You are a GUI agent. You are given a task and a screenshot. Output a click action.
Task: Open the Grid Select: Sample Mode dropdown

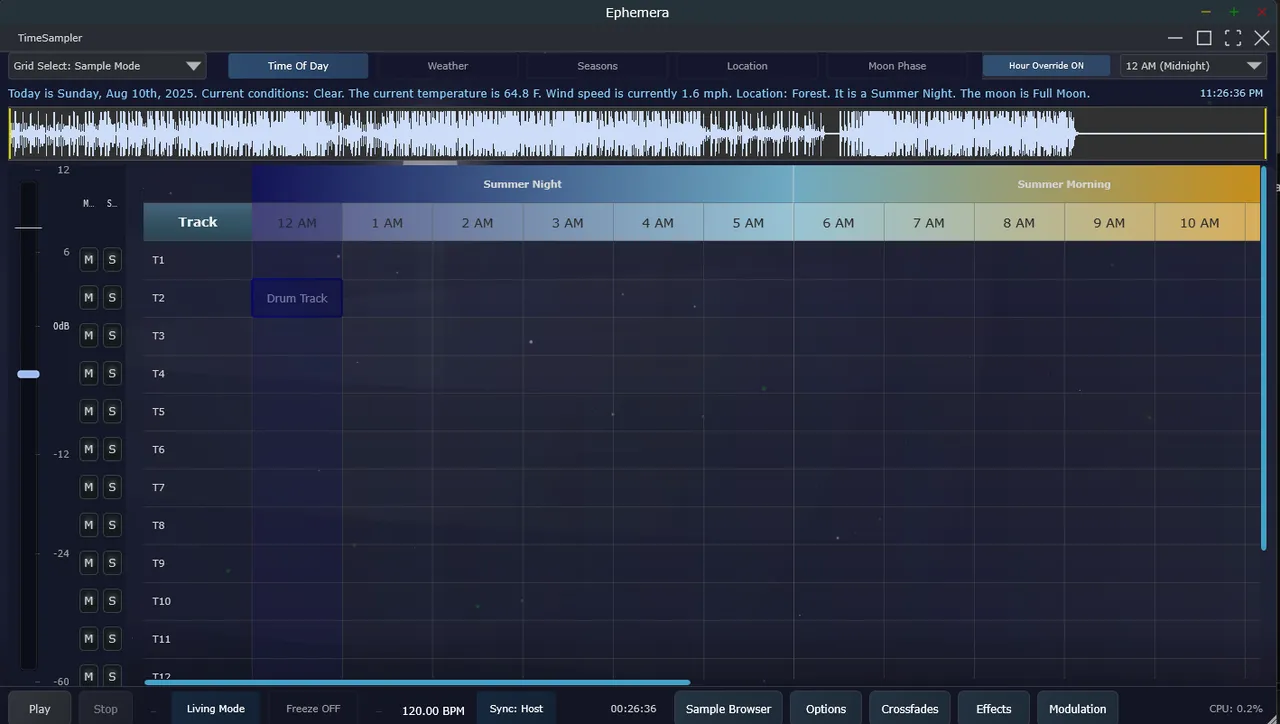pyautogui.click(x=107, y=66)
